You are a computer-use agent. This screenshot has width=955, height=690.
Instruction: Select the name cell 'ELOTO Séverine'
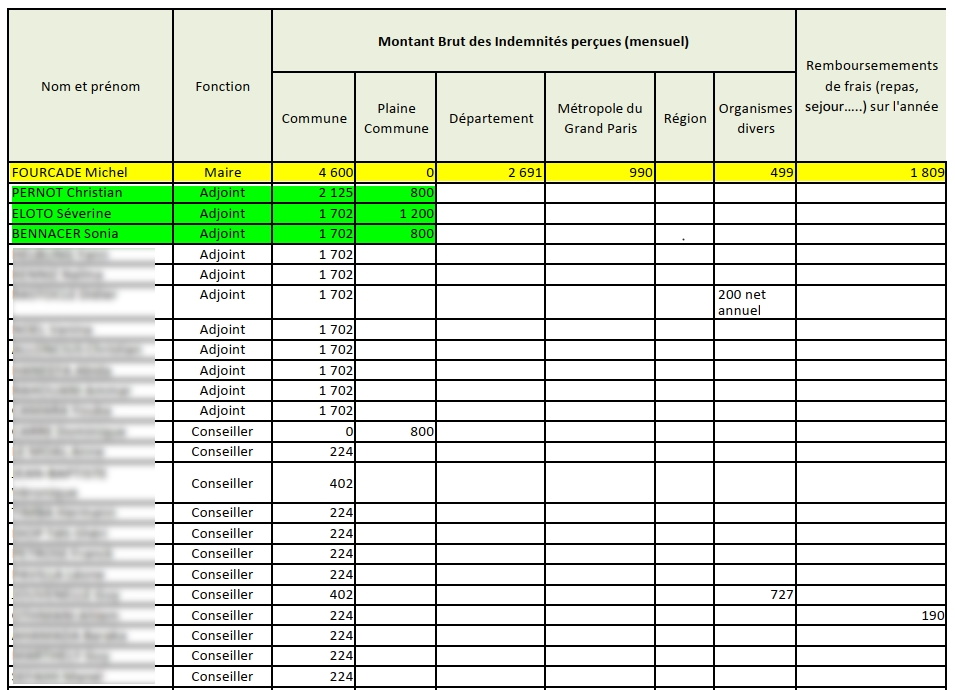pos(91,214)
